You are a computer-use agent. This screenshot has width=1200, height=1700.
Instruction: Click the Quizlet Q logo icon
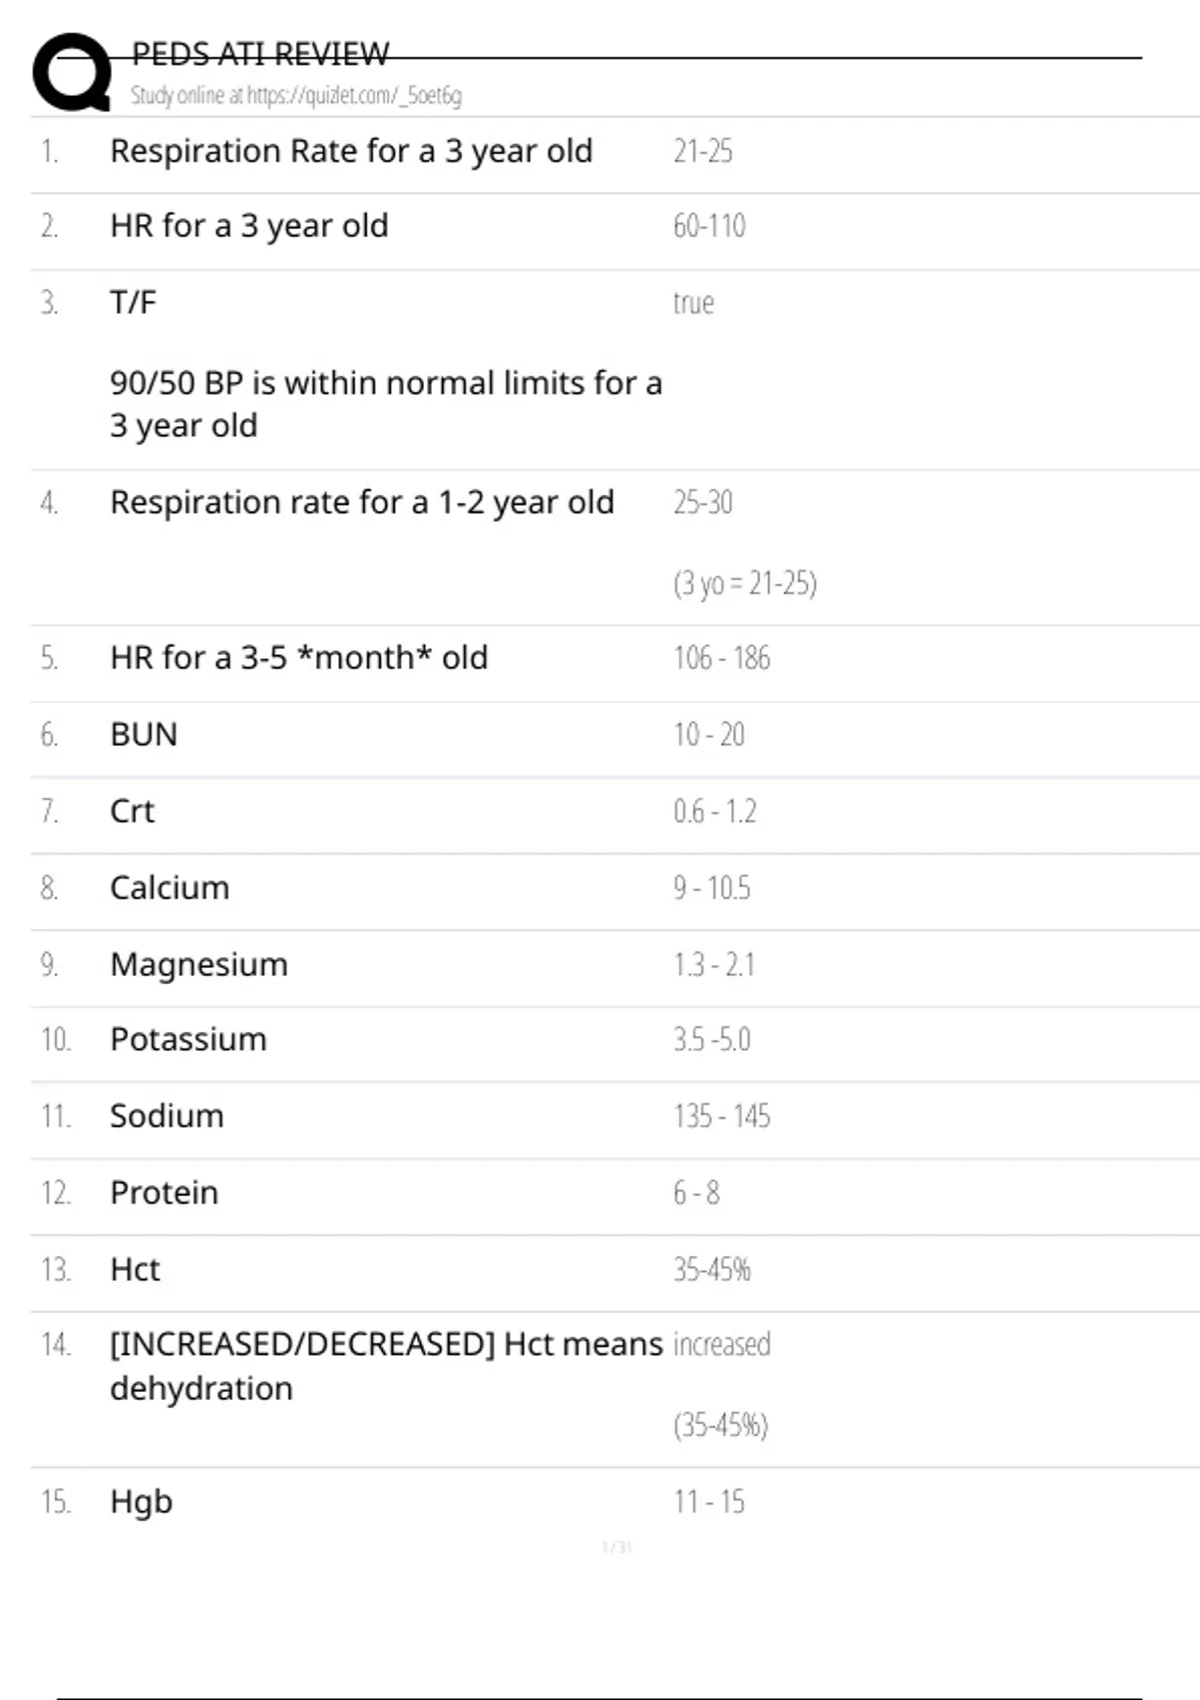click(72, 72)
